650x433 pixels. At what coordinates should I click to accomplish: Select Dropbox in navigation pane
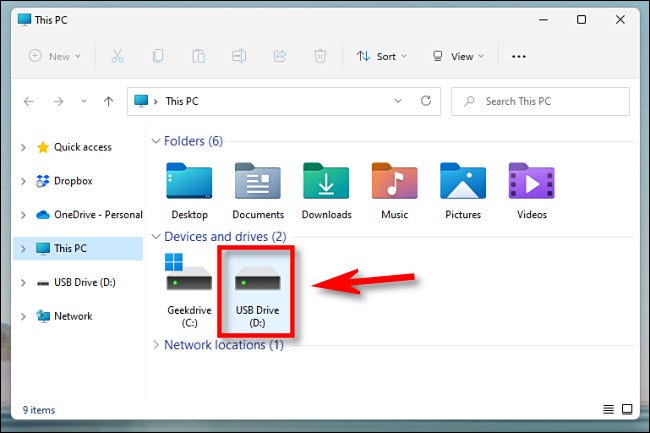point(65,181)
